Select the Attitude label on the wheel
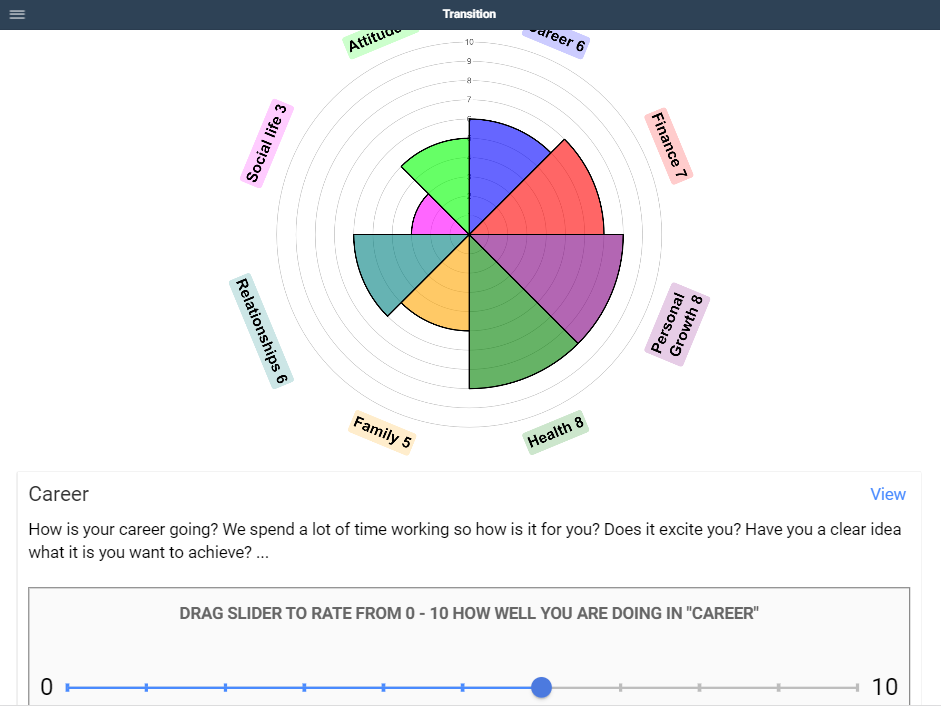Image resolution: width=941 pixels, height=706 pixels. point(375,41)
